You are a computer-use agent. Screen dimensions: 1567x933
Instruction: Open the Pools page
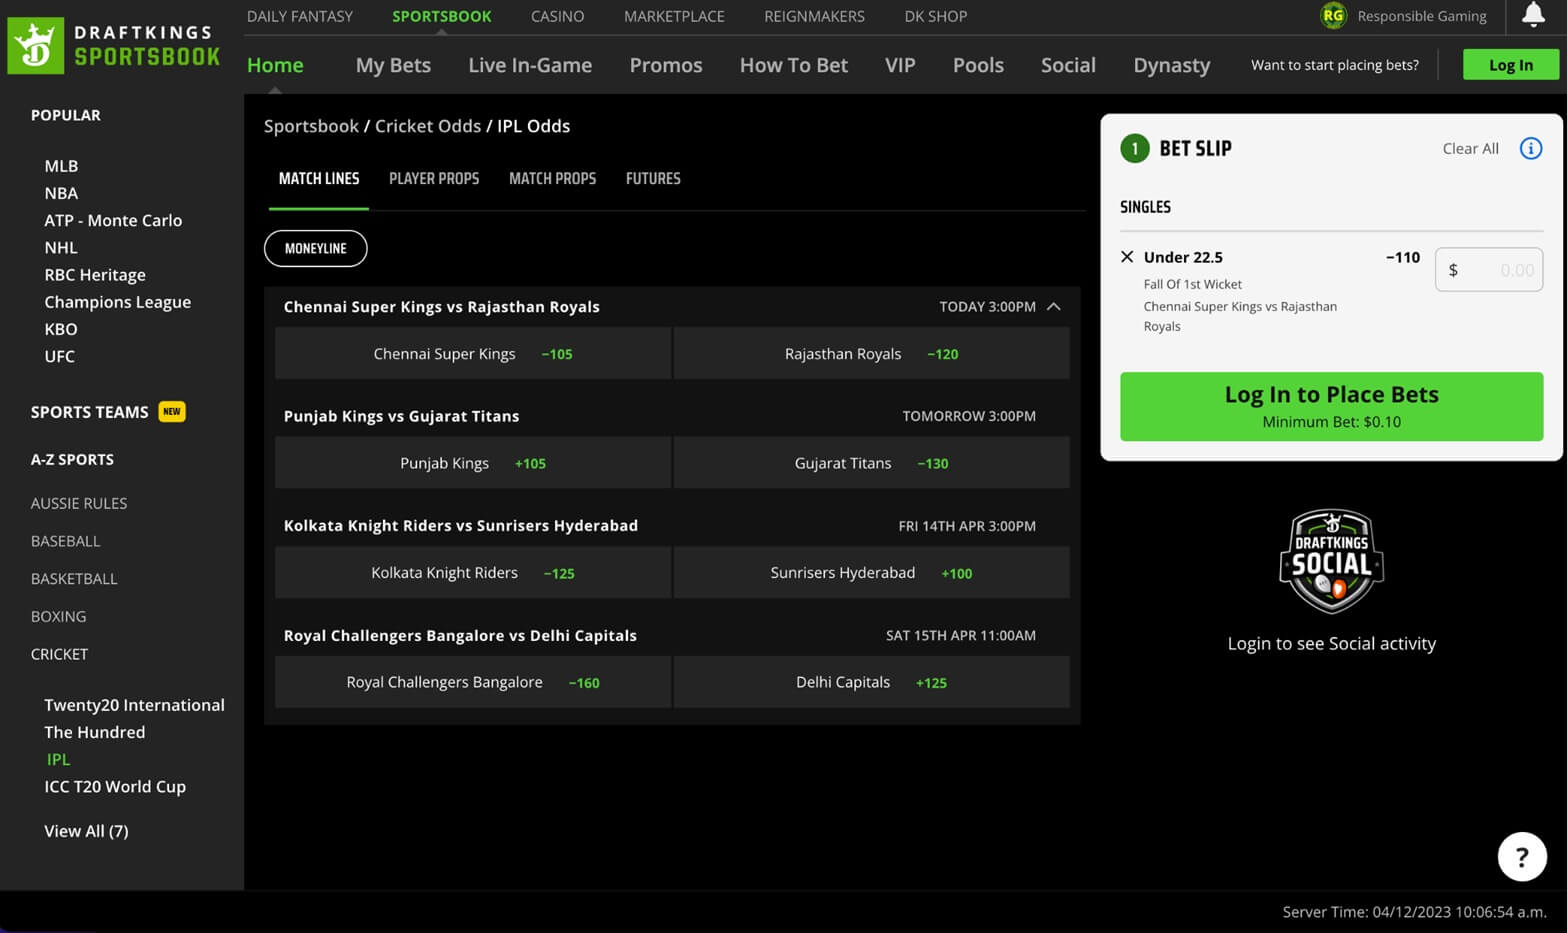tap(978, 65)
